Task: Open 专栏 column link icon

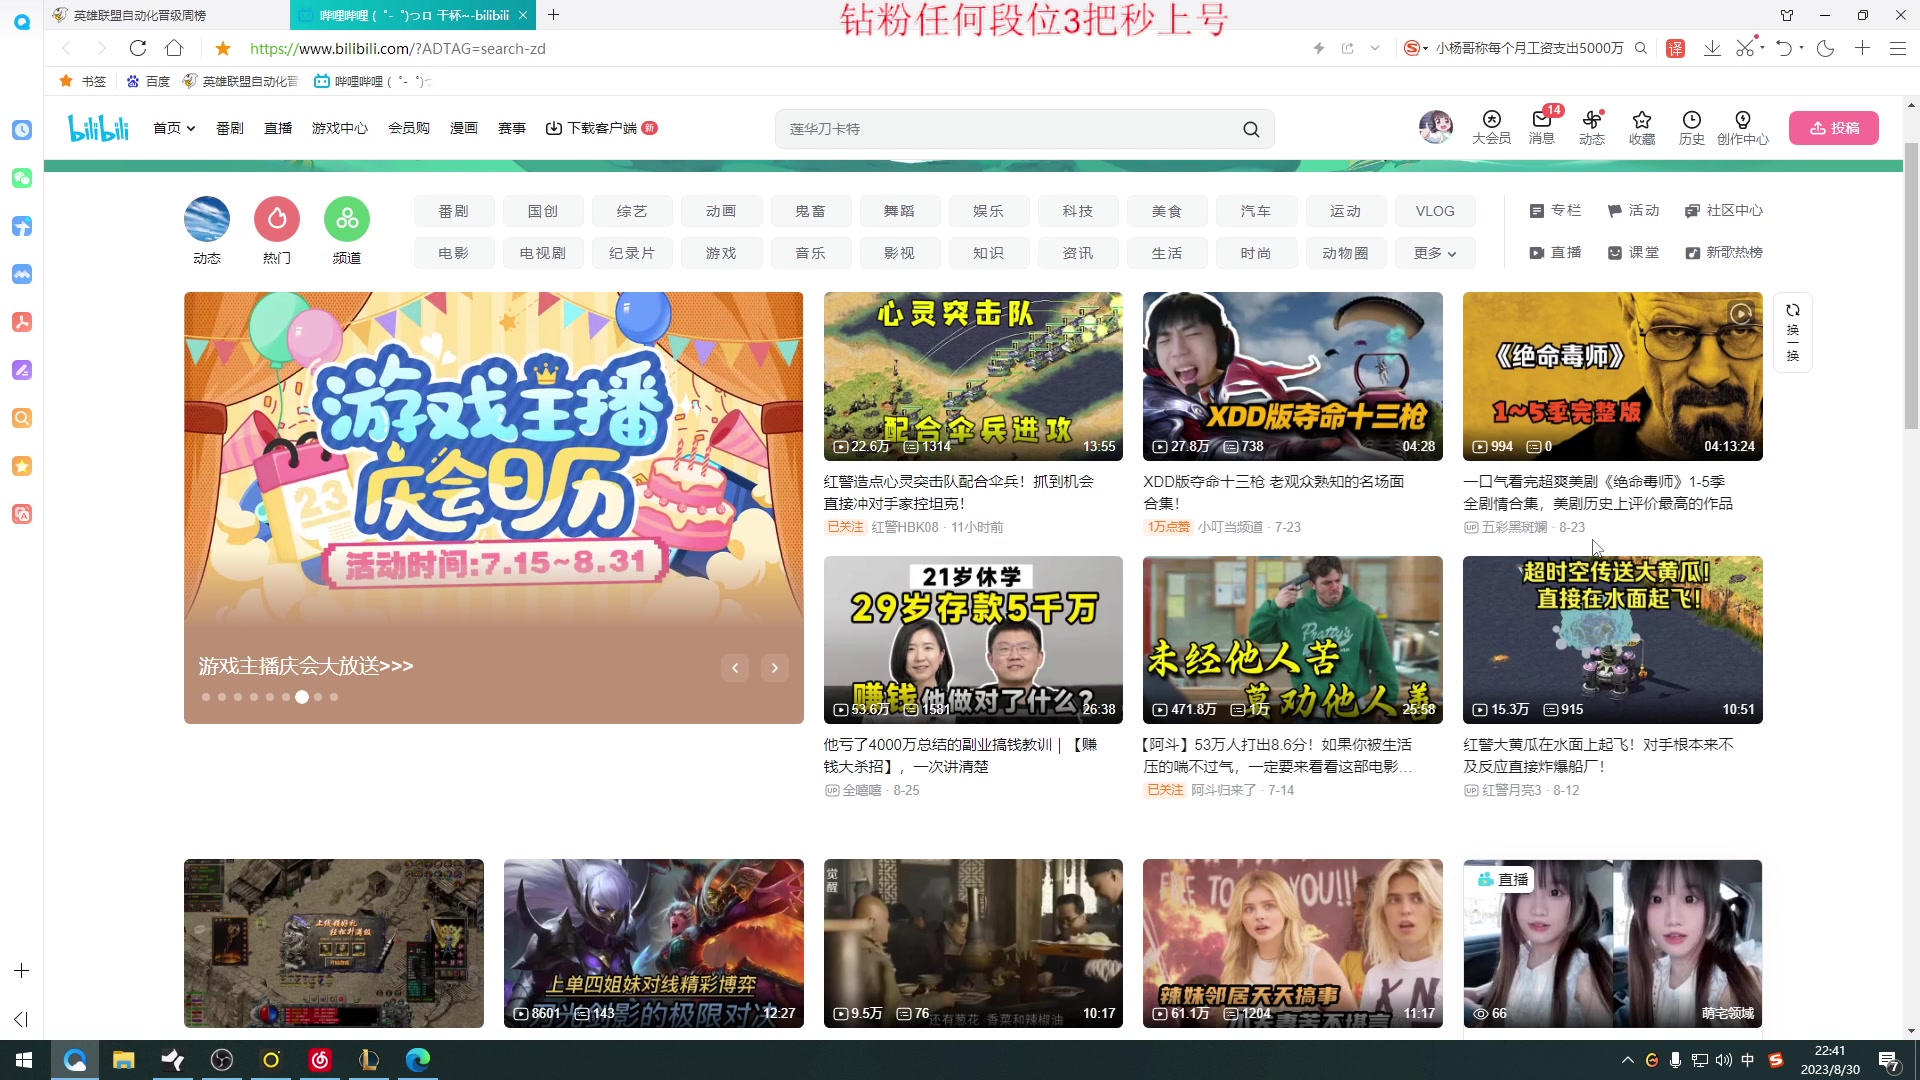Action: click(x=1555, y=211)
